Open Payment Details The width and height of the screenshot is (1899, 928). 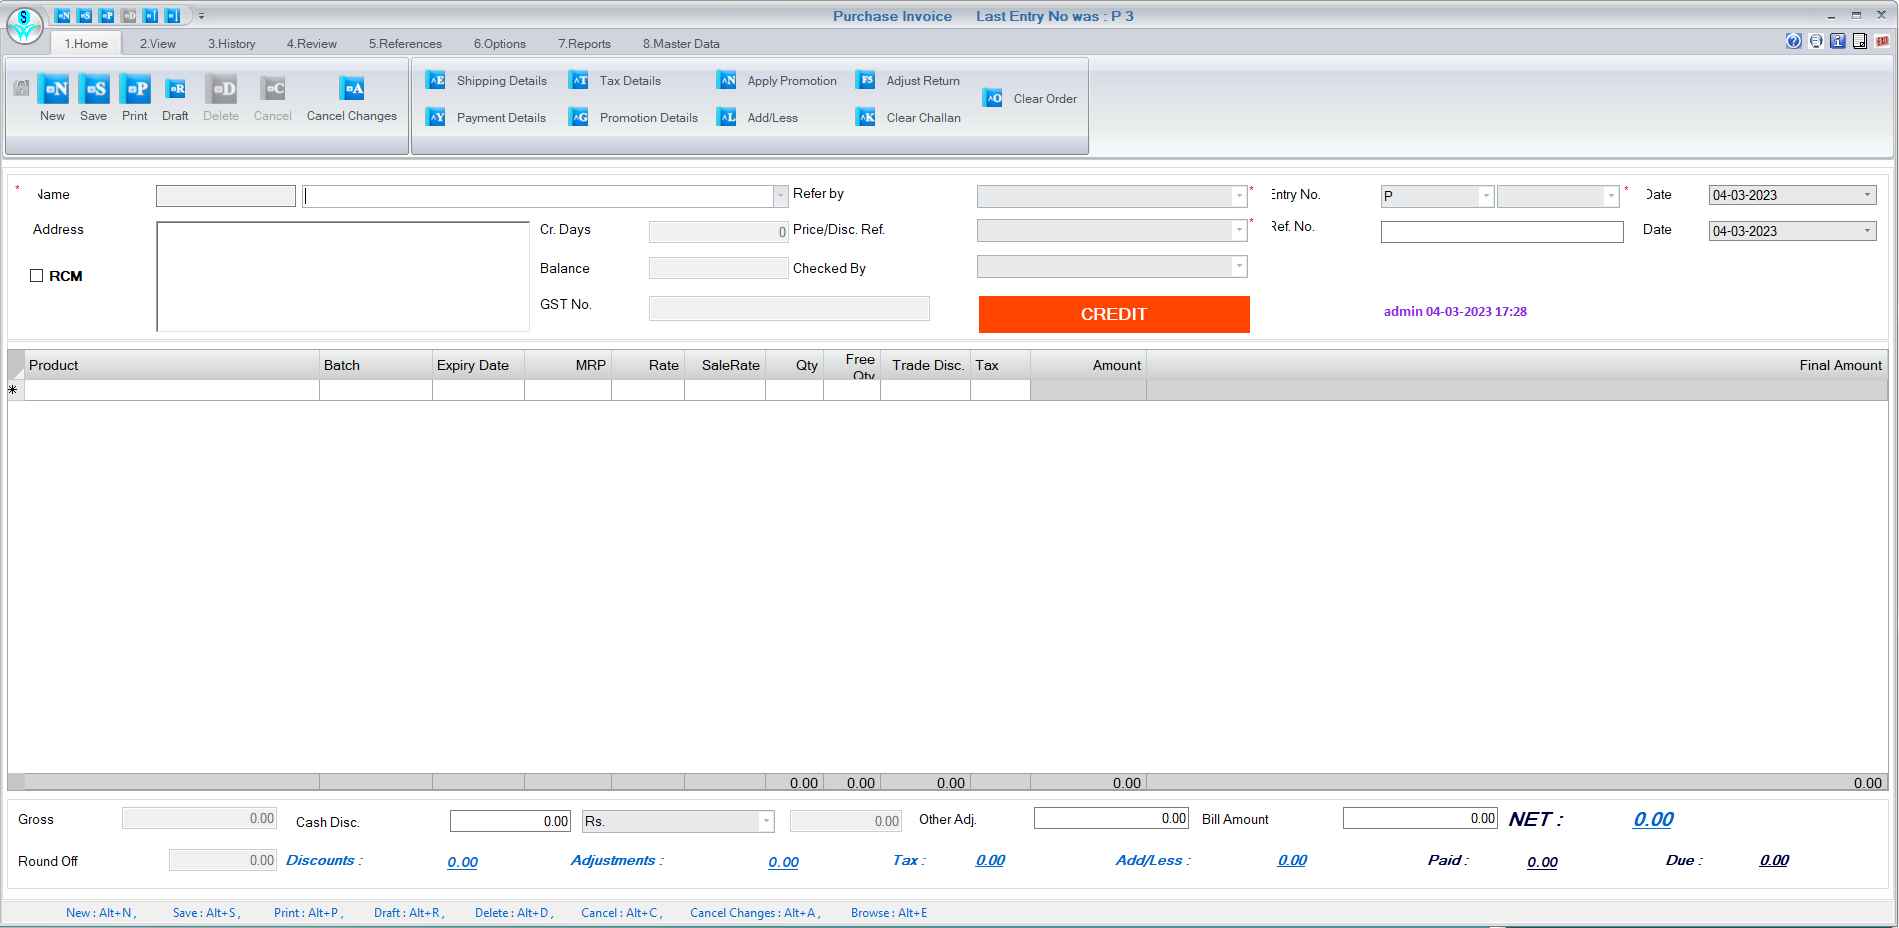click(486, 117)
